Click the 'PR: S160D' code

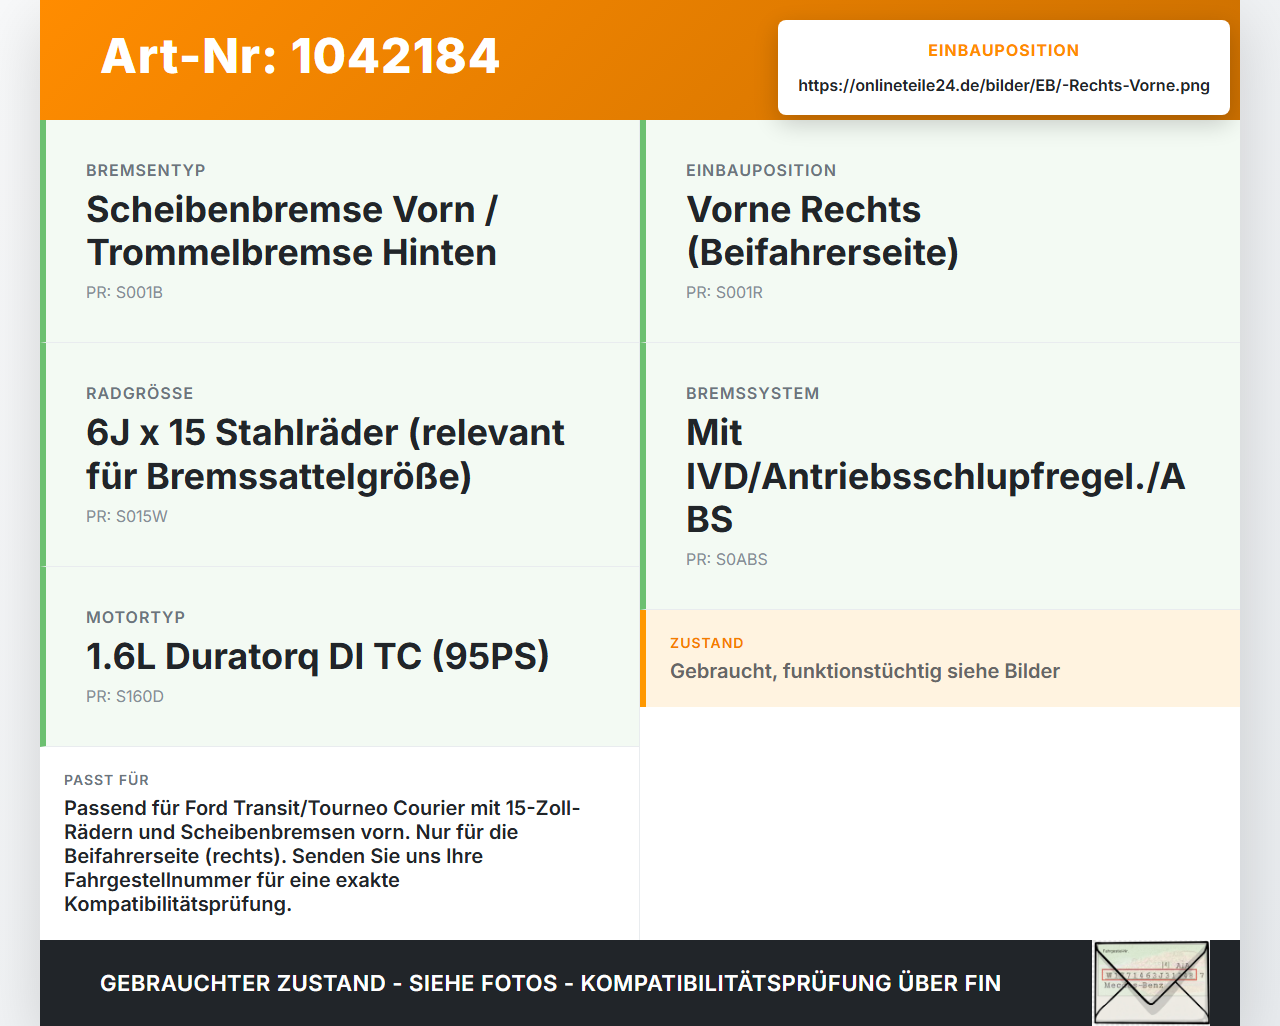pyautogui.click(x=125, y=697)
